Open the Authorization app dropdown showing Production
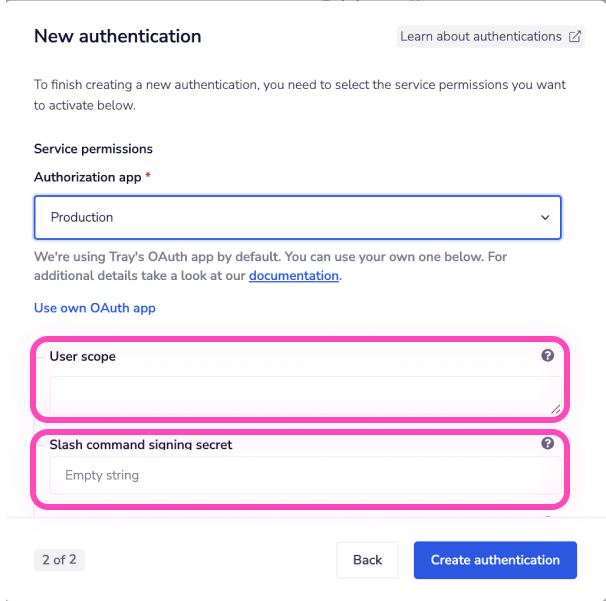 (297, 217)
